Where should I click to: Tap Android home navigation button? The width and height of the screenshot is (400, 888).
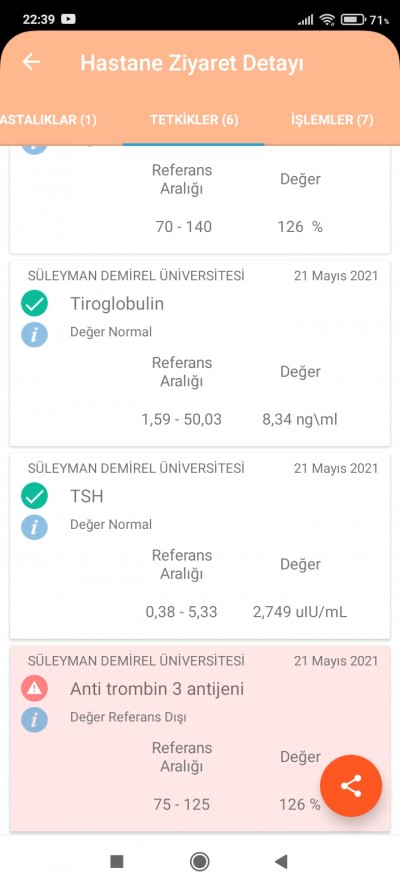(199, 861)
